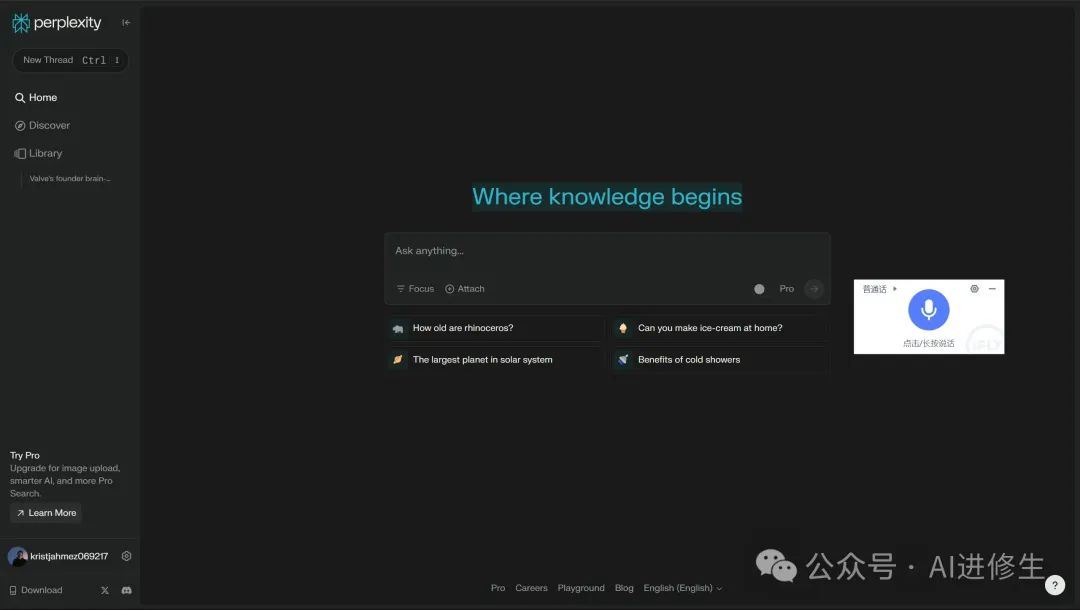This screenshot has width=1080, height=610.
Task: Open the X (Twitter) link icon
Action: click(x=105, y=591)
